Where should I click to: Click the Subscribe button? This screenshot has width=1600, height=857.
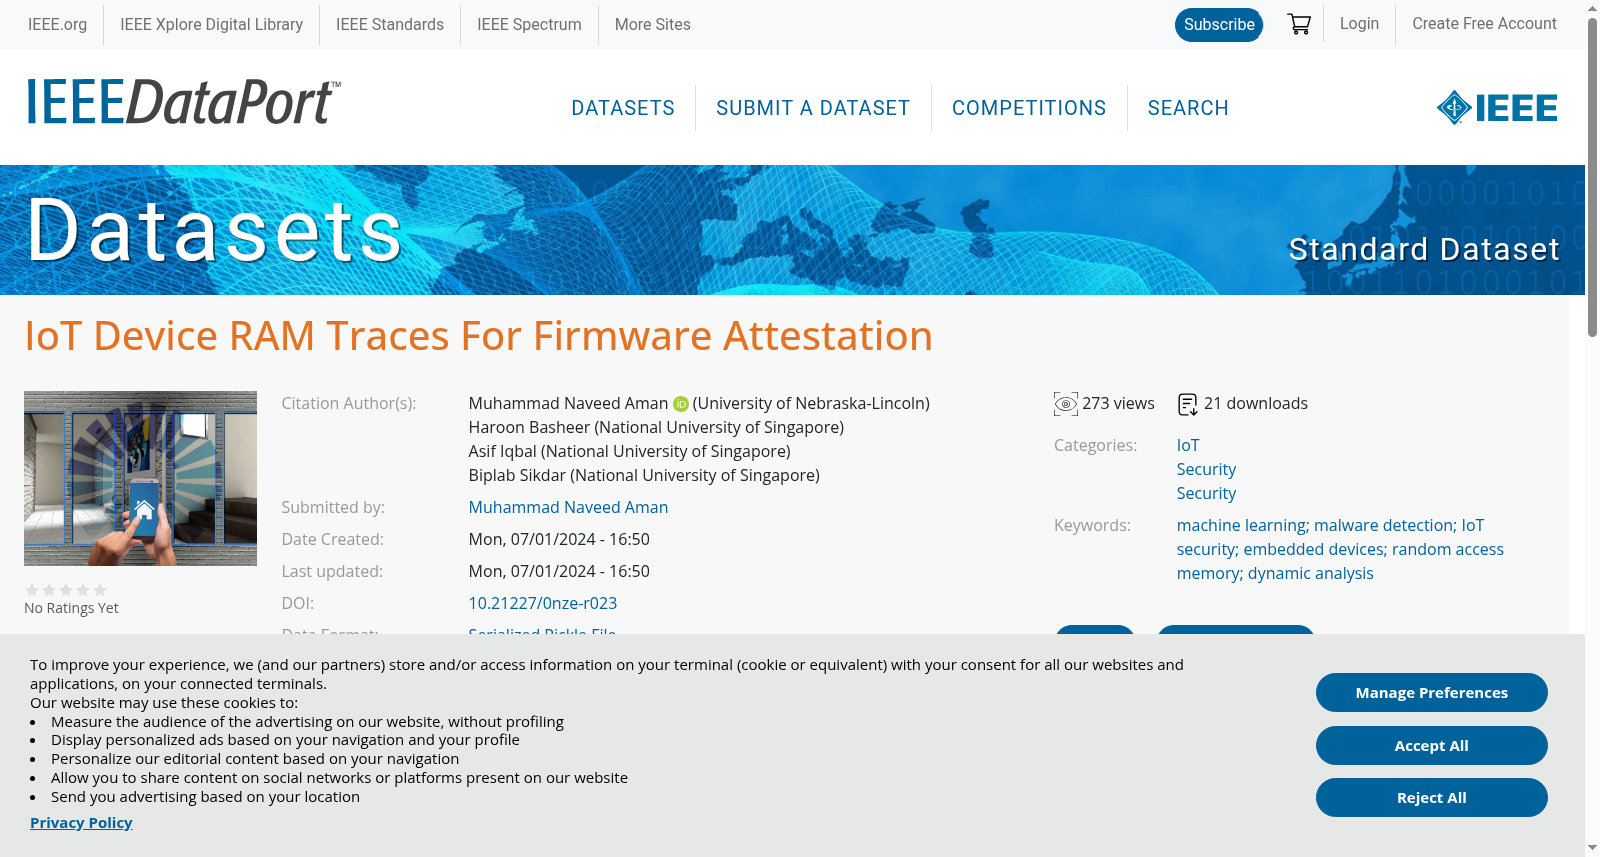click(1219, 25)
